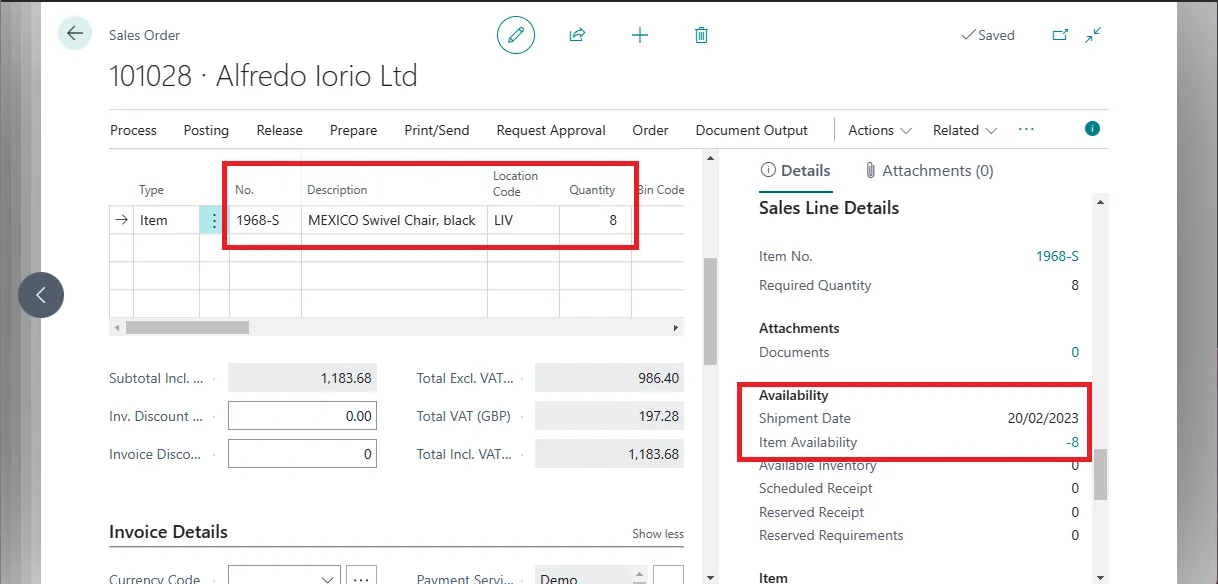This screenshot has height=584, width=1218.
Task: Switch to the Attachments (0) tab
Action: point(929,171)
